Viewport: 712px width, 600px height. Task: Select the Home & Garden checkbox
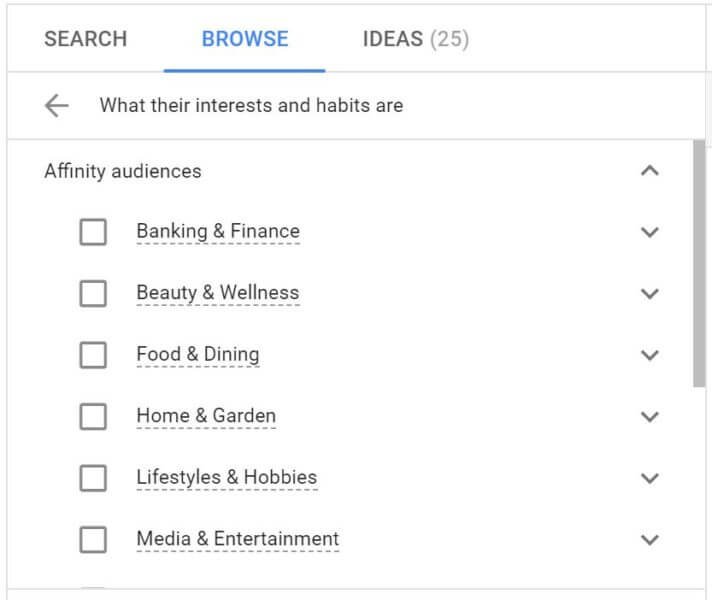93,416
